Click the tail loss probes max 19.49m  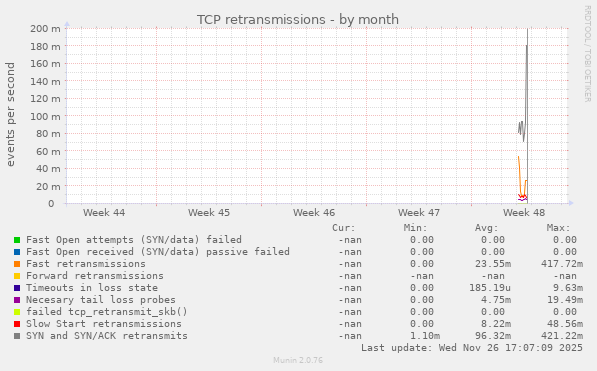point(565,300)
